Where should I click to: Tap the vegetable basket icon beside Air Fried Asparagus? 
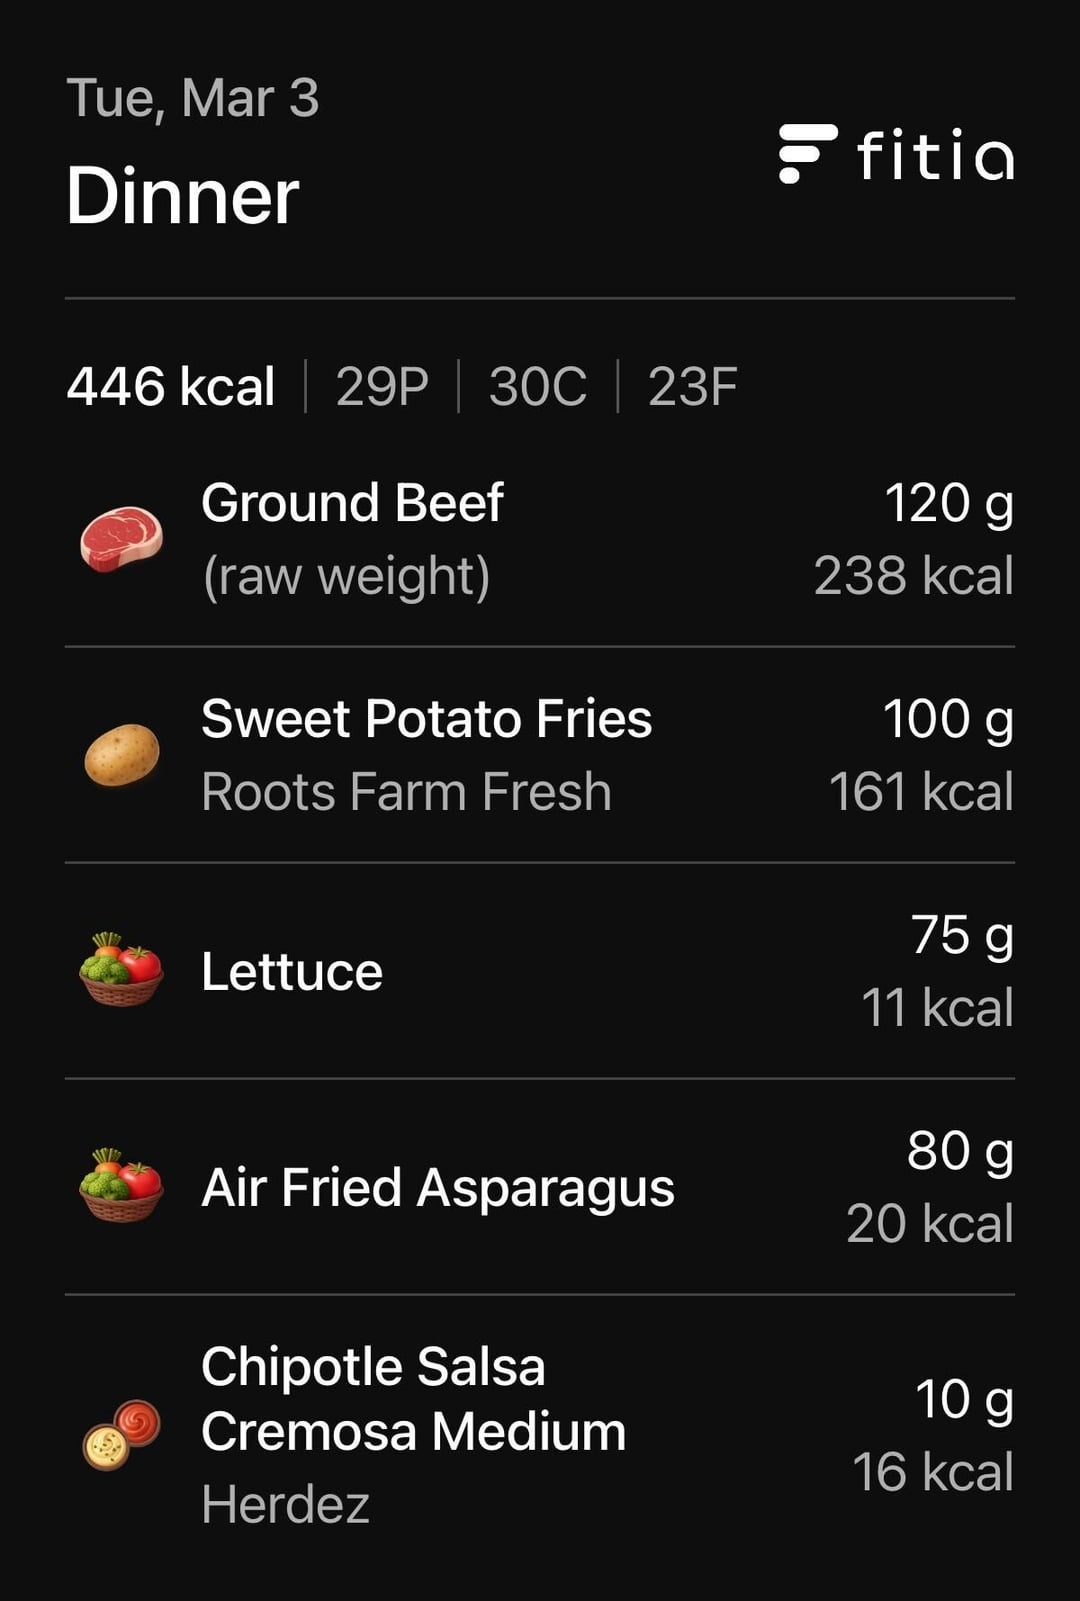pos(121,1186)
